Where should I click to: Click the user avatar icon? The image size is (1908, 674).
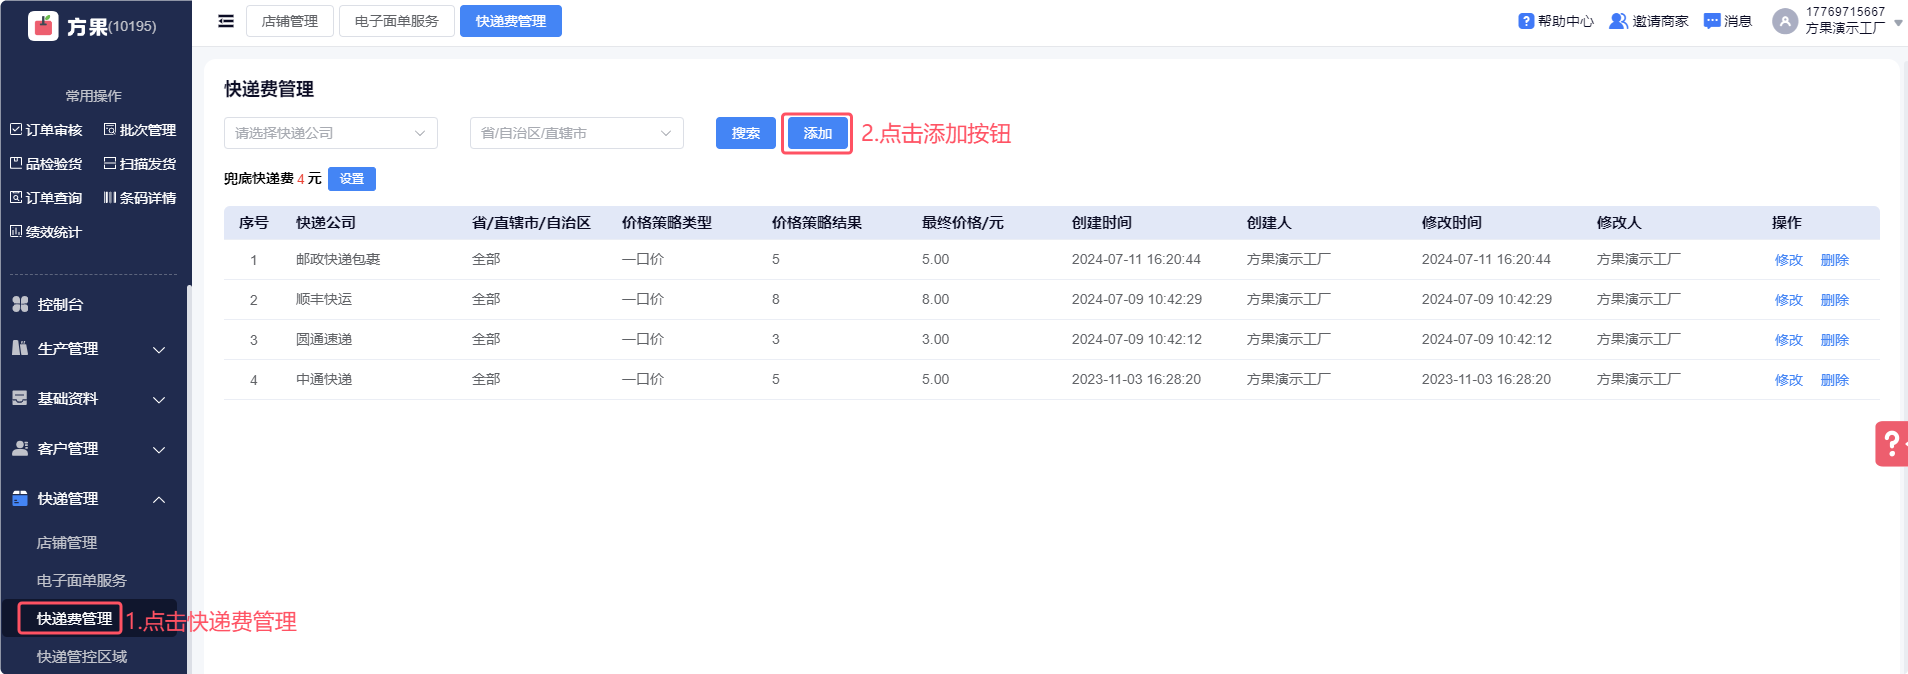(x=1785, y=21)
